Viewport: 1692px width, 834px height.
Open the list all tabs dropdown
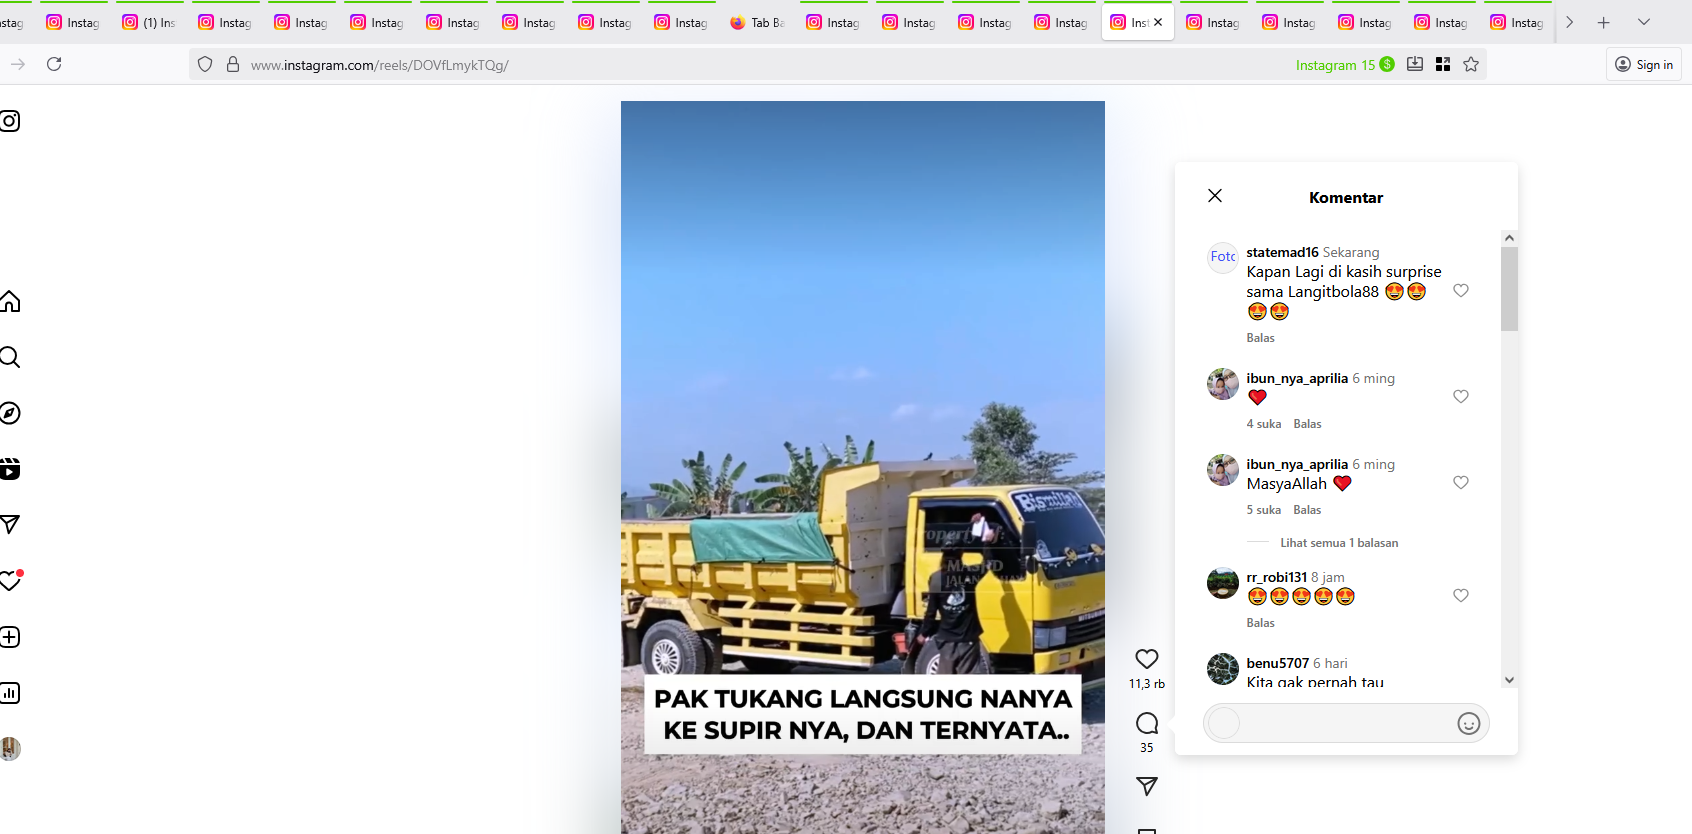coord(1644,22)
